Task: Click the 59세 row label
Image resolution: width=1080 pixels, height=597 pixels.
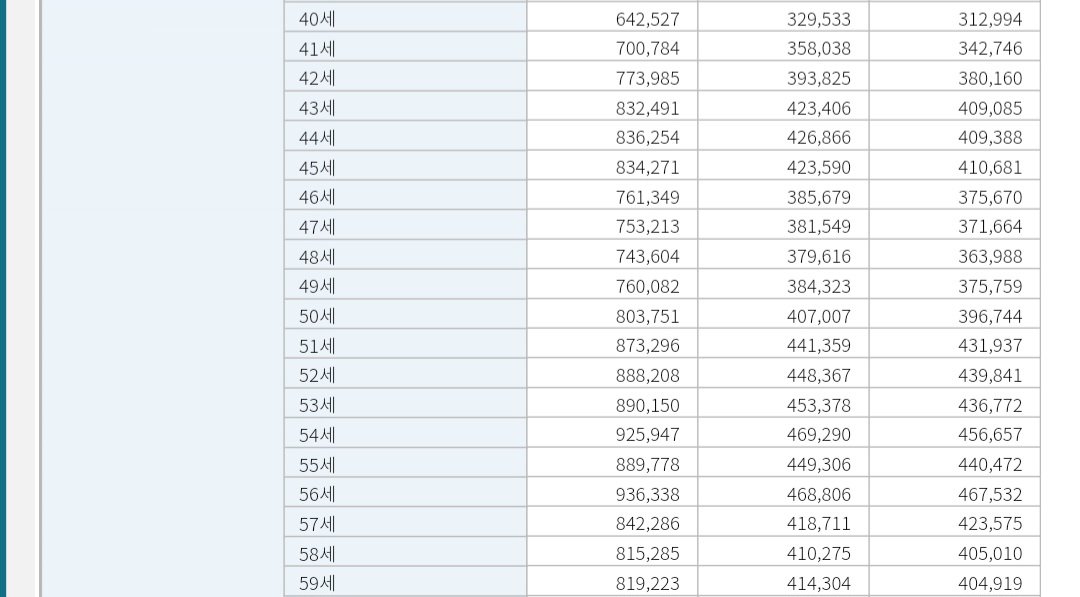Action: [406, 583]
